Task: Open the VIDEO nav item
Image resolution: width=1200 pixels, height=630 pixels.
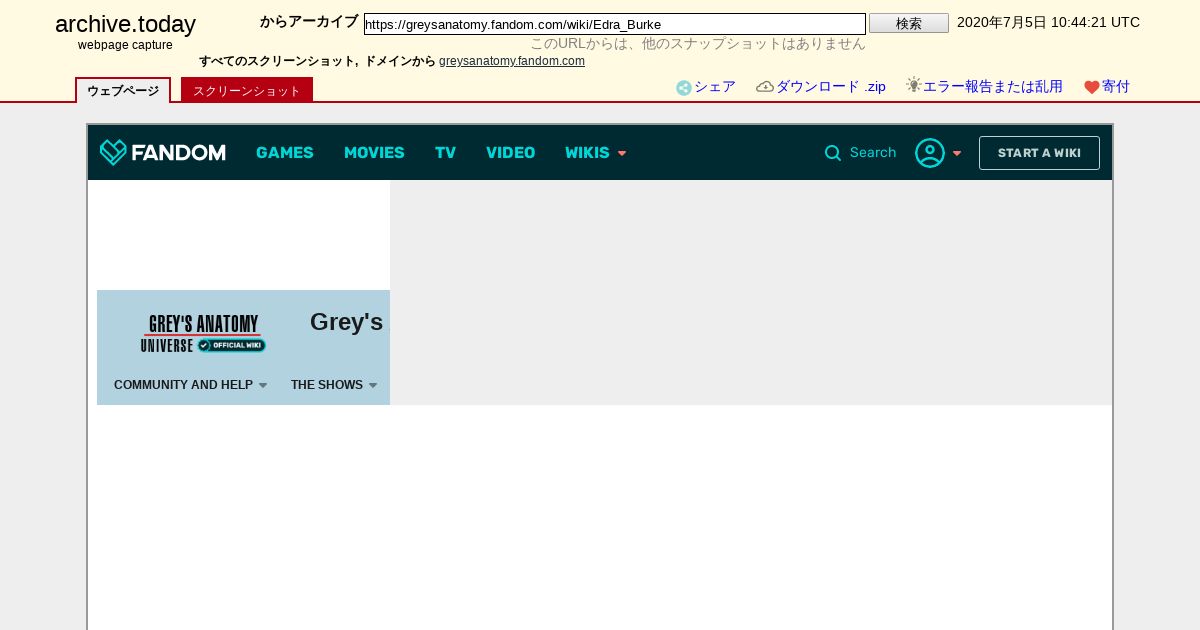Action: 511,153
